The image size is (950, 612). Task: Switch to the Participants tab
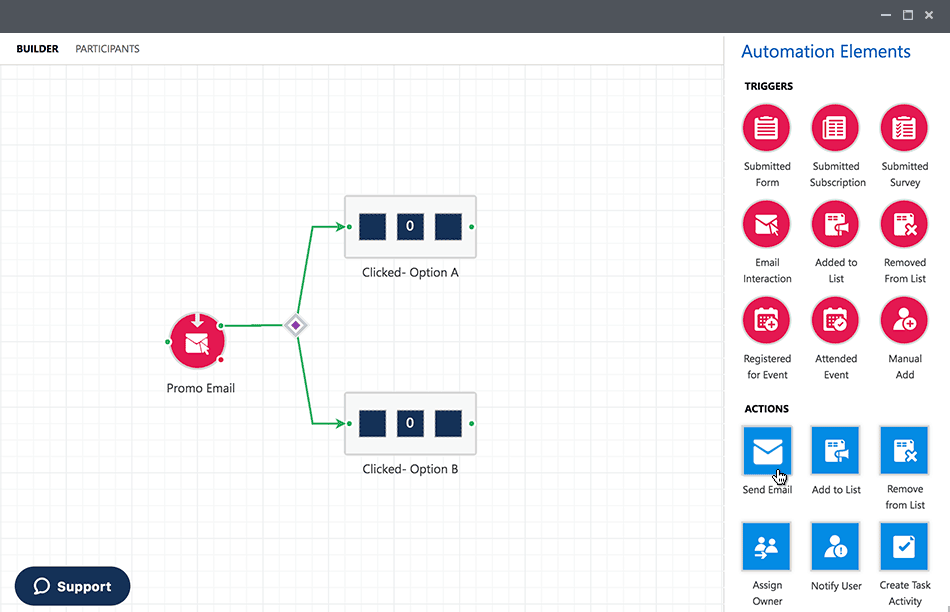pos(107,49)
